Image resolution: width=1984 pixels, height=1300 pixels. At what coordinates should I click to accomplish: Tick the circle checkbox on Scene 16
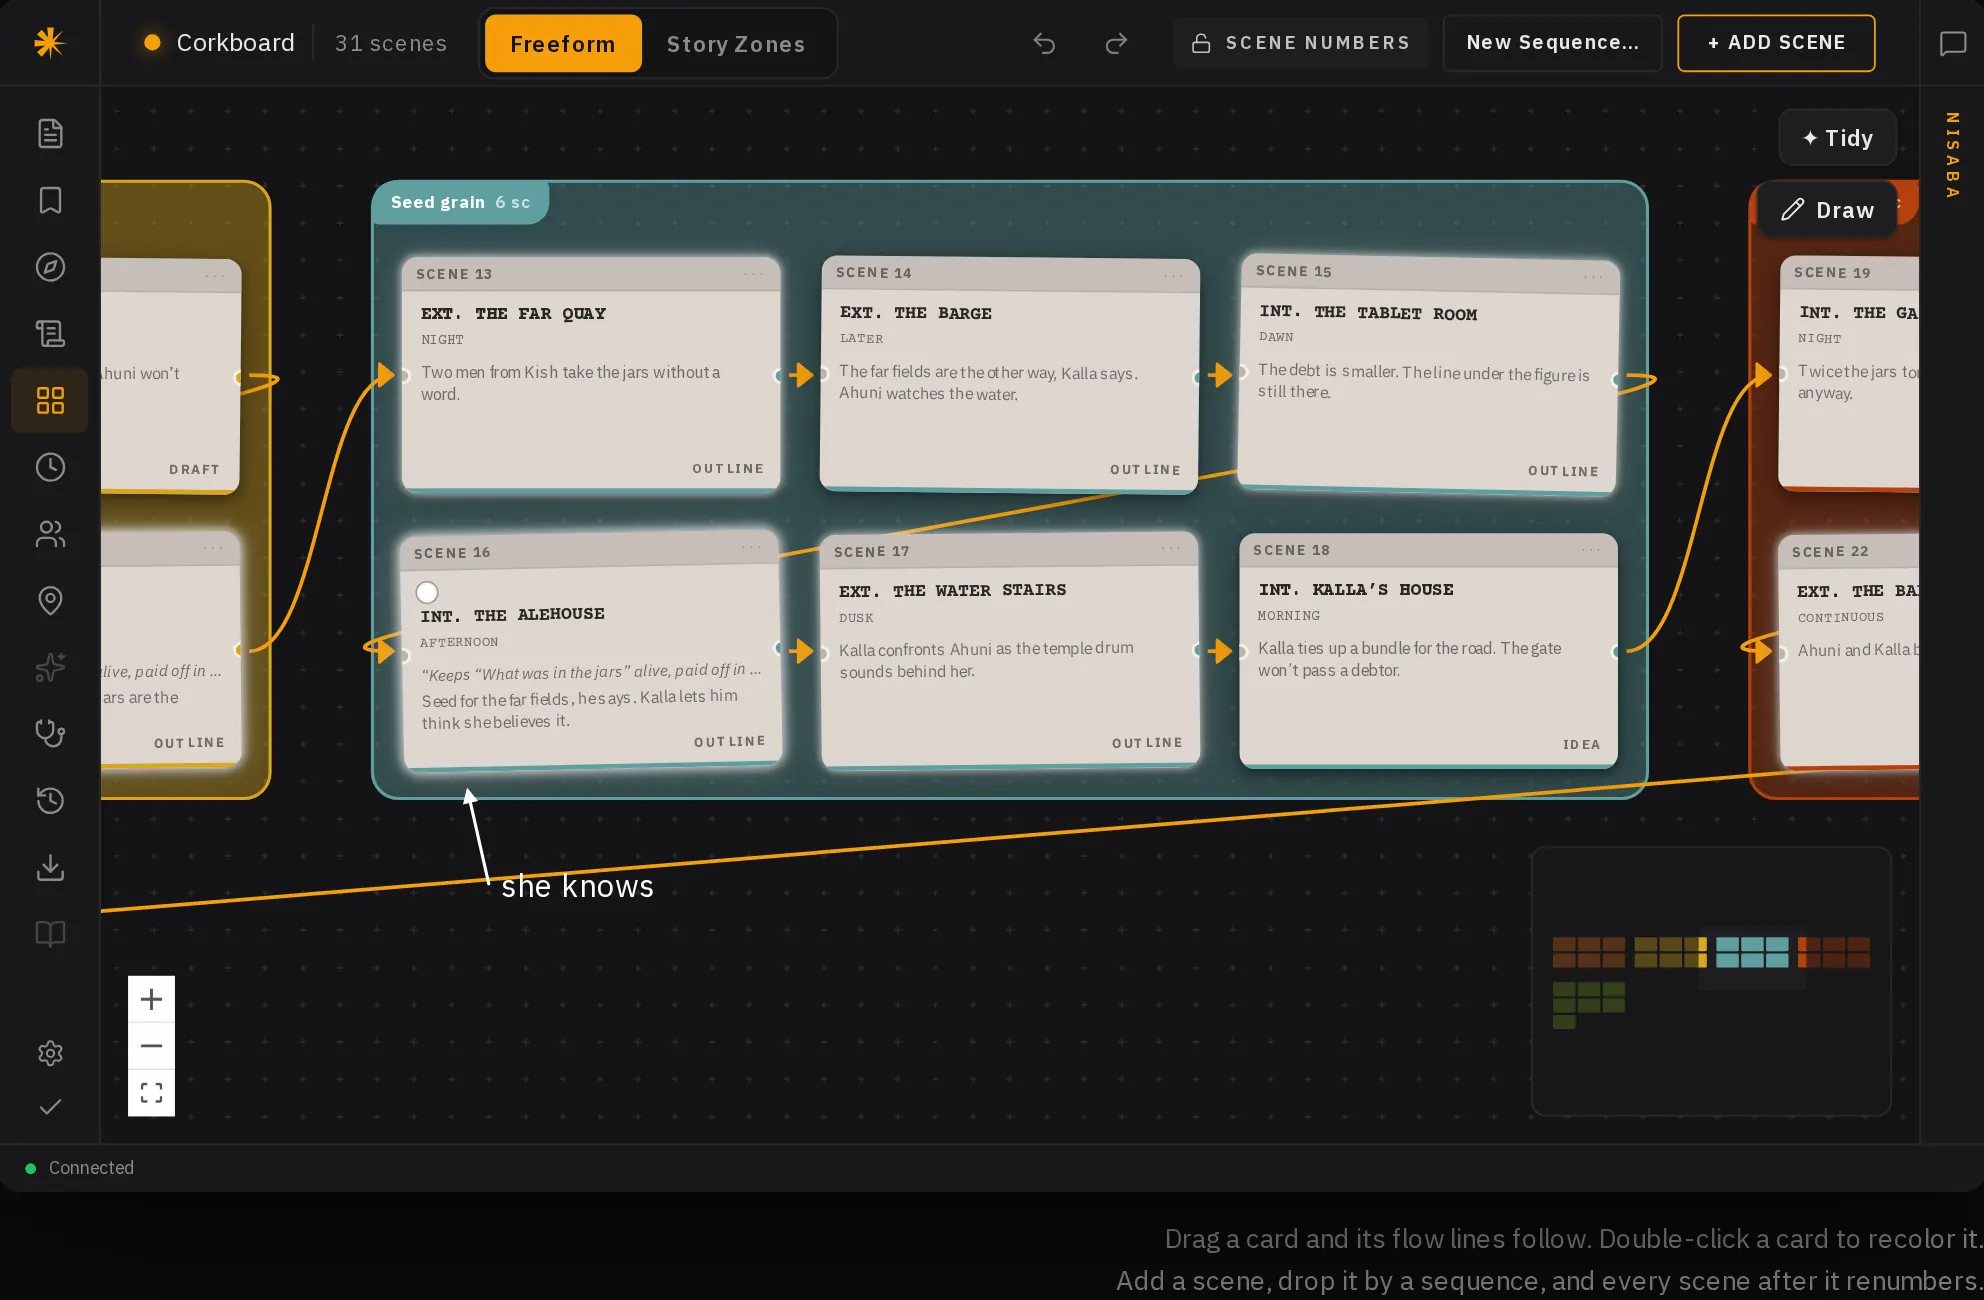[x=427, y=592]
